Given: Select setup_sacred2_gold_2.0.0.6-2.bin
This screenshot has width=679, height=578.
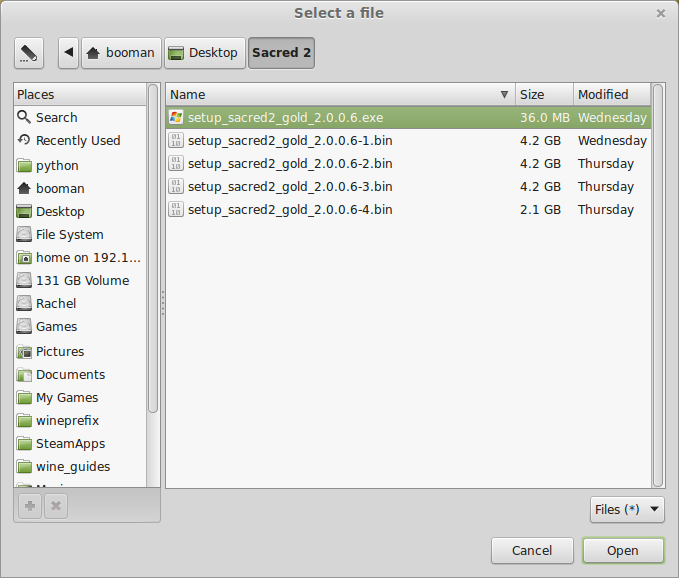Looking at the screenshot, I should [x=408, y=163].
